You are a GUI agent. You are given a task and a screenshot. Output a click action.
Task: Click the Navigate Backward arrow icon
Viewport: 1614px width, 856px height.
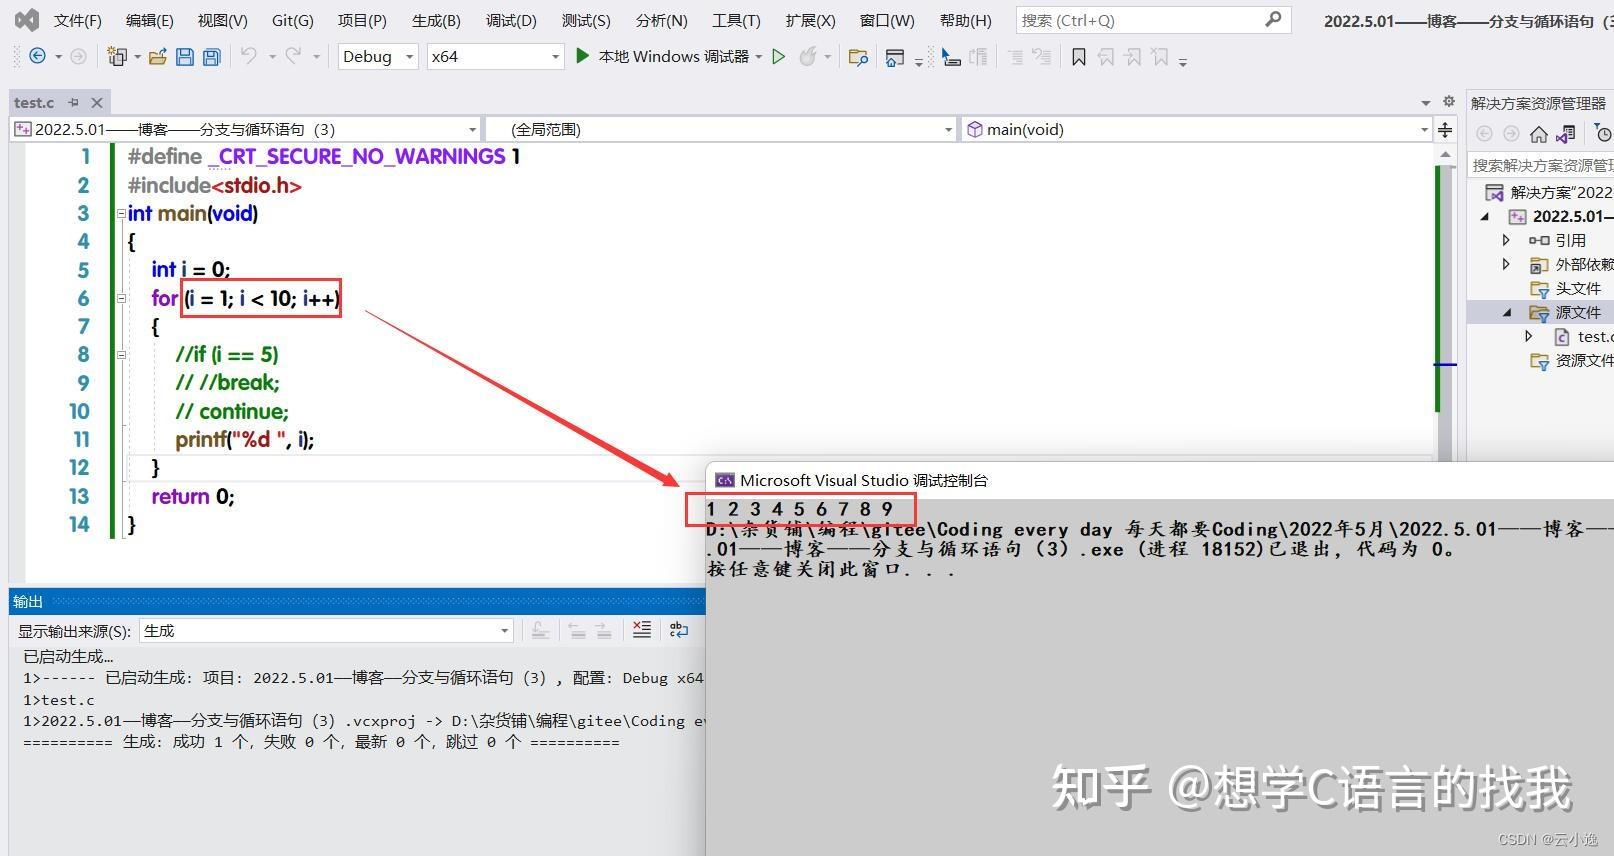click(x=38, y=57)
